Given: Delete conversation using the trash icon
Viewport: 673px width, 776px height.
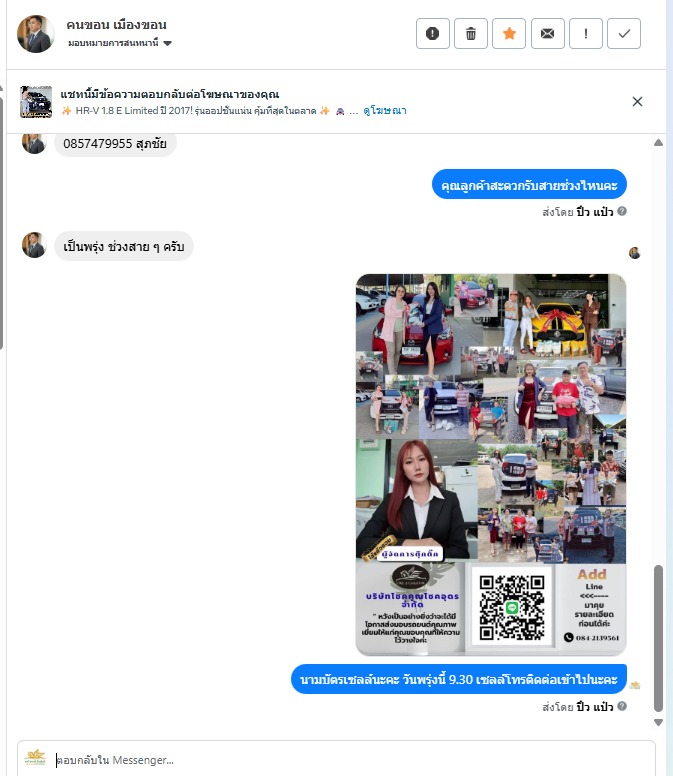Looking at the screenshot, I should [x=471, y=34].
